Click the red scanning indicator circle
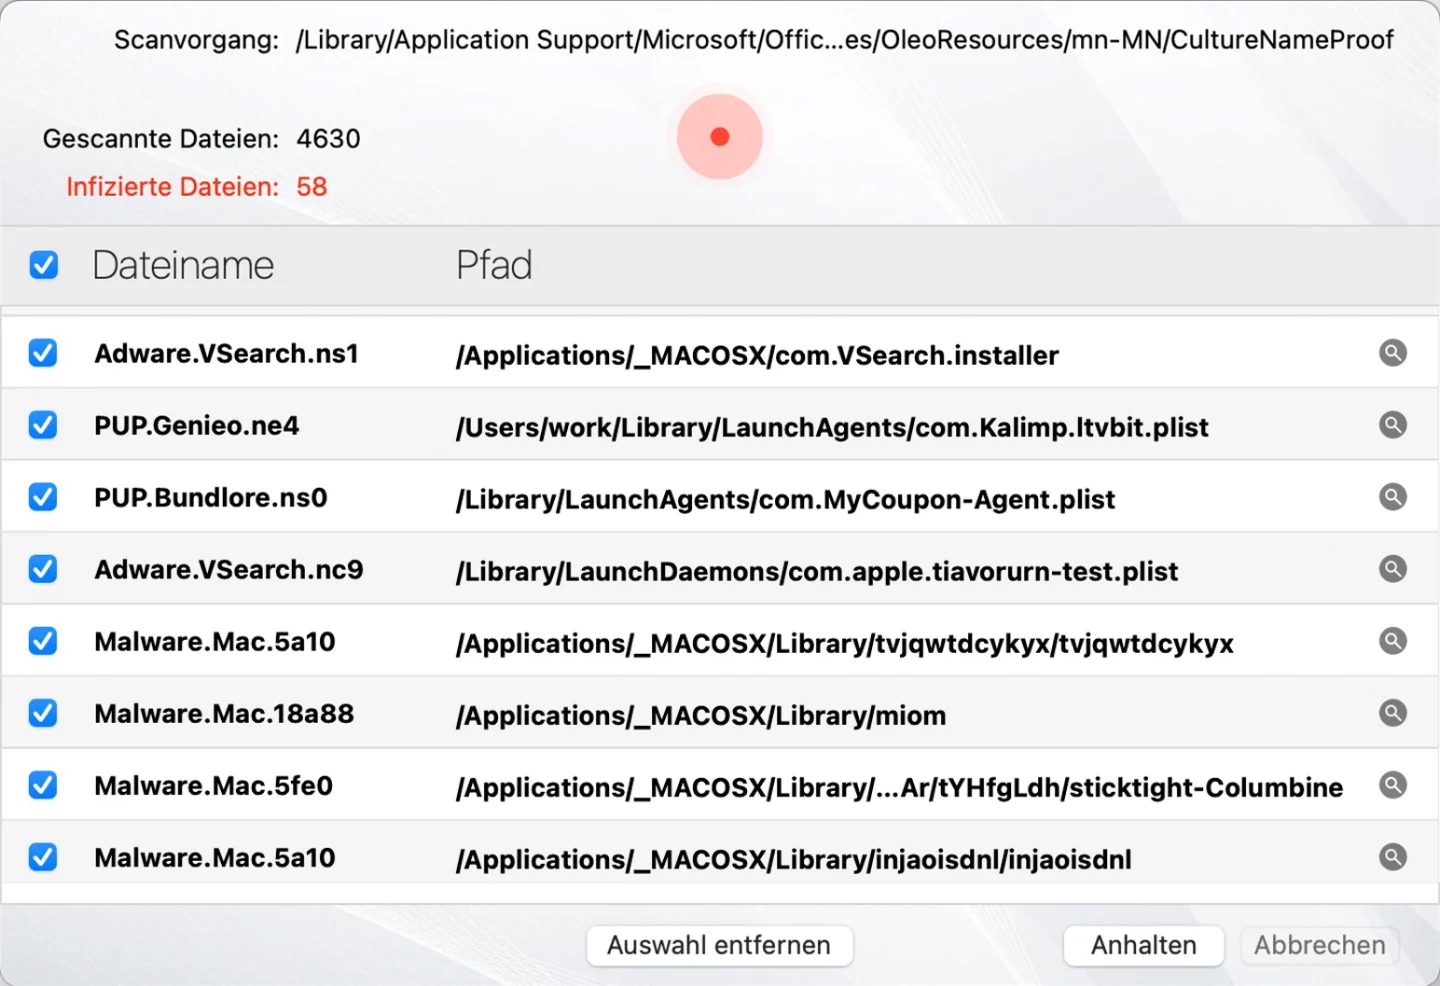Viewport: 1440px width, 986px height. point(720,137)
